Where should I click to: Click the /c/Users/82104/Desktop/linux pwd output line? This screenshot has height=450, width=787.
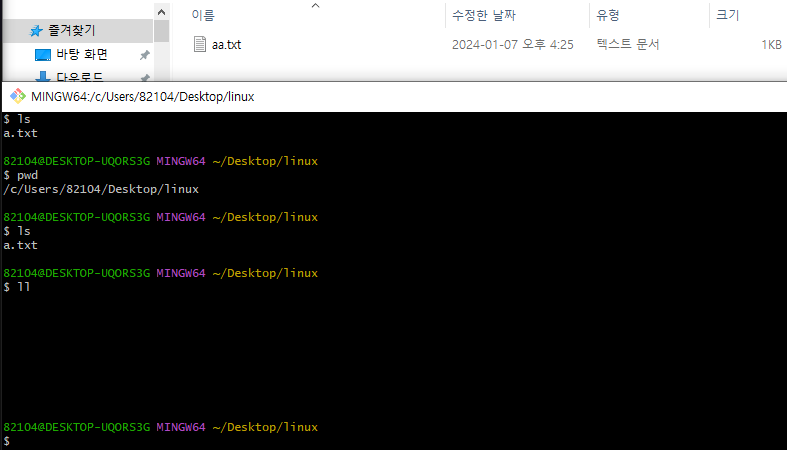click(101, 189)
